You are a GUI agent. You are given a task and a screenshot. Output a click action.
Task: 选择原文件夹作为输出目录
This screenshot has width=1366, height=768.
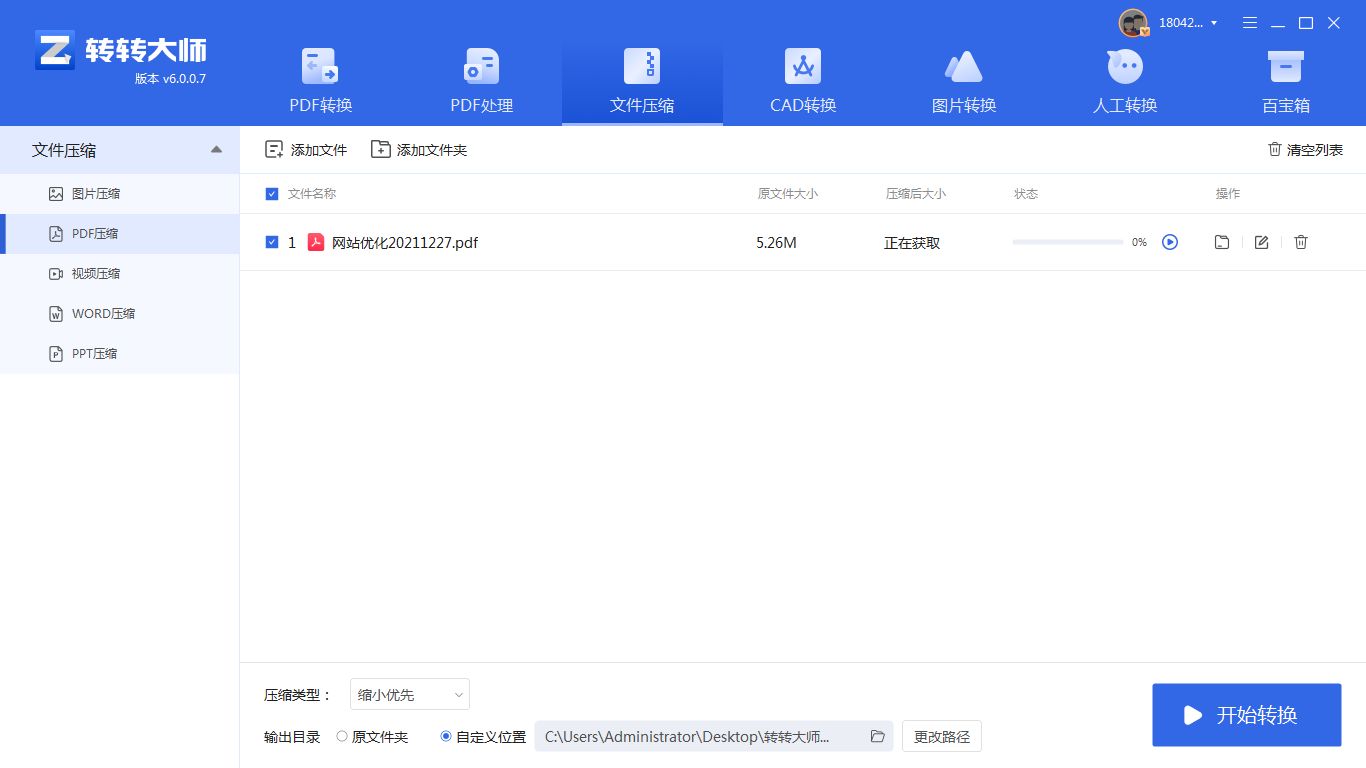(x=341, y=736)
